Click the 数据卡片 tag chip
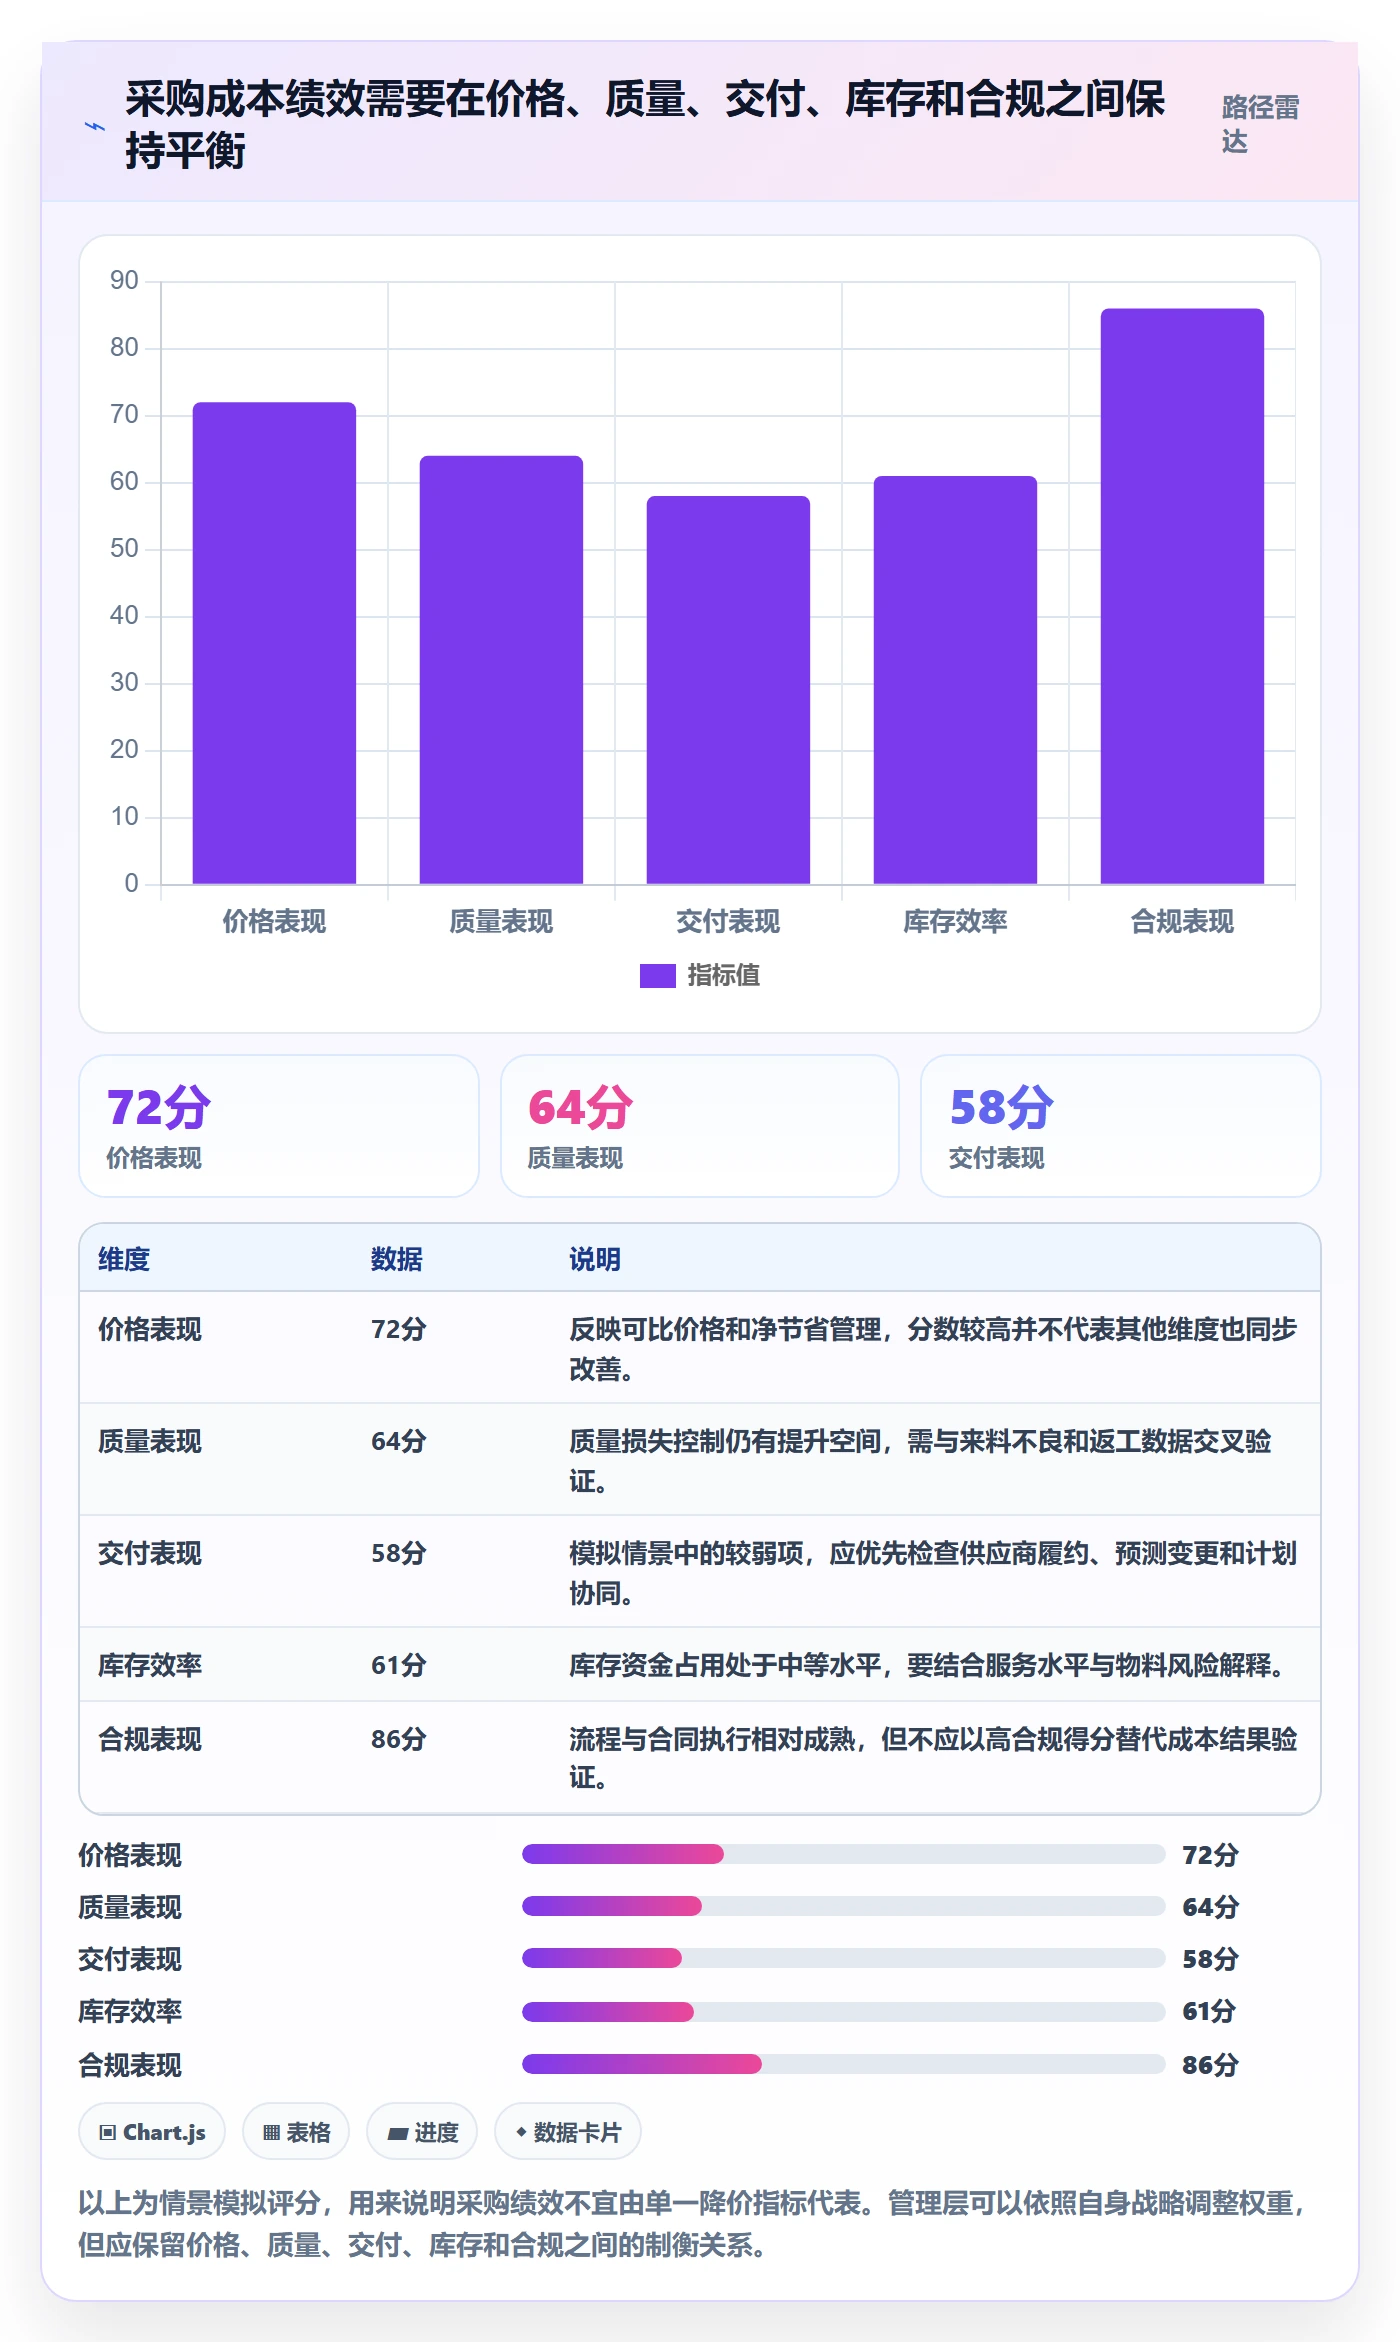Image resolution: width=1400 pixels, height=2342 pixels. (568, 2132)
